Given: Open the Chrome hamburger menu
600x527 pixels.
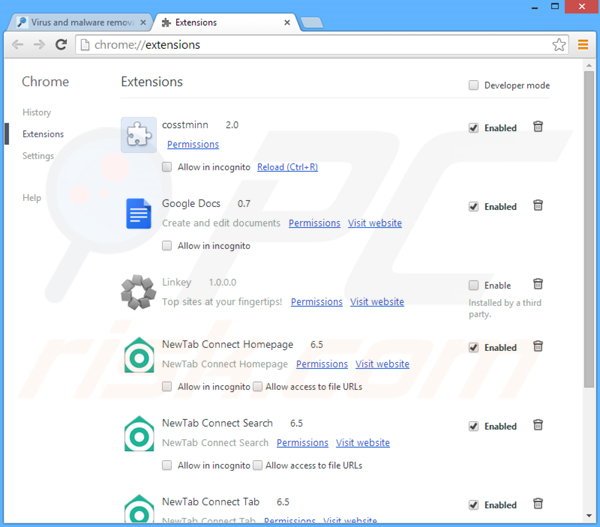Looking at the screenshot, I should point(583,45).
